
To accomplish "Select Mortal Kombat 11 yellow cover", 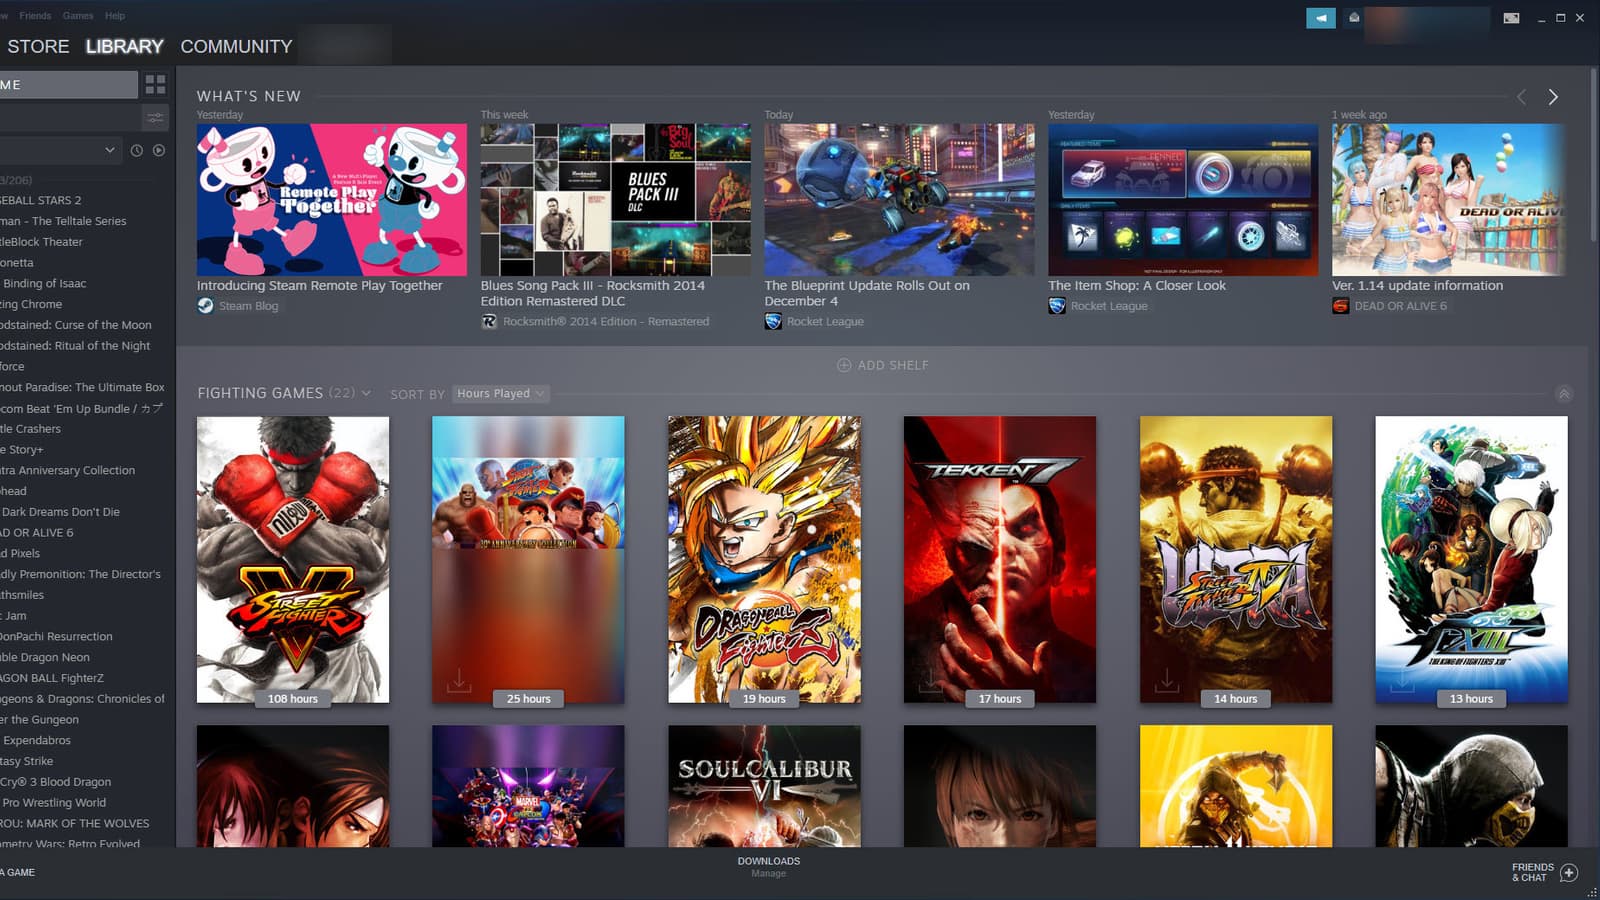I will (x=1236, y=786).
